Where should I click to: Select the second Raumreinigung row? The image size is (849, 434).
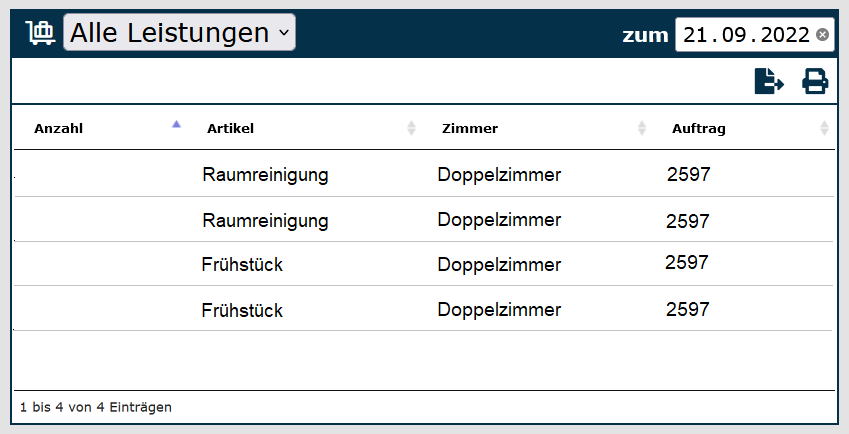[x=265, y=220]
